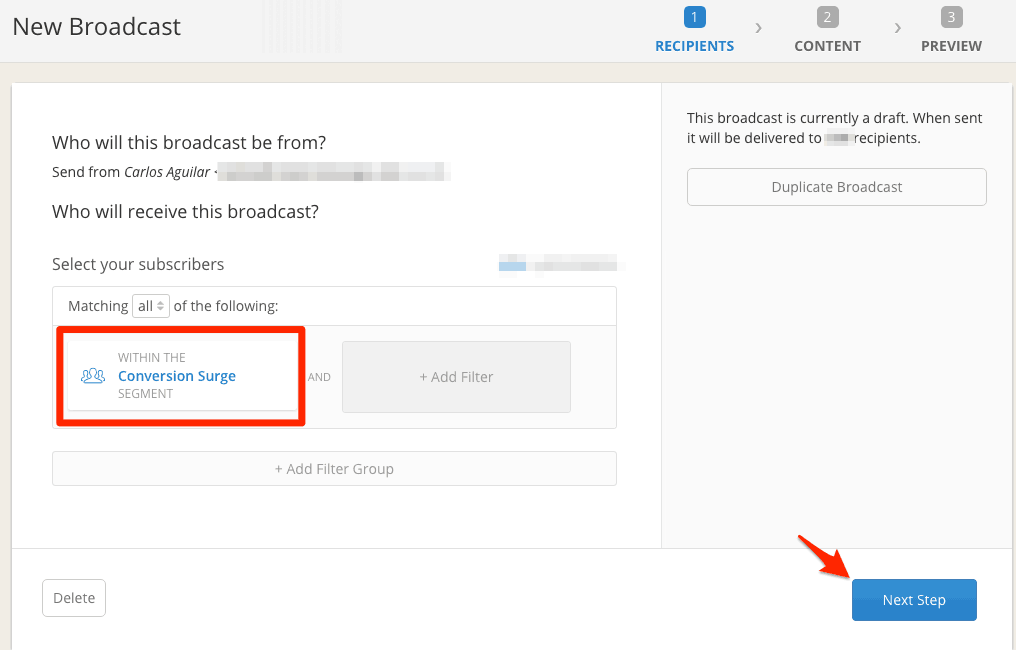This screenshot has height=650, width=1016.
Task: Switch to the RECIPIENTS step label
Action: (x=694, y=46)
